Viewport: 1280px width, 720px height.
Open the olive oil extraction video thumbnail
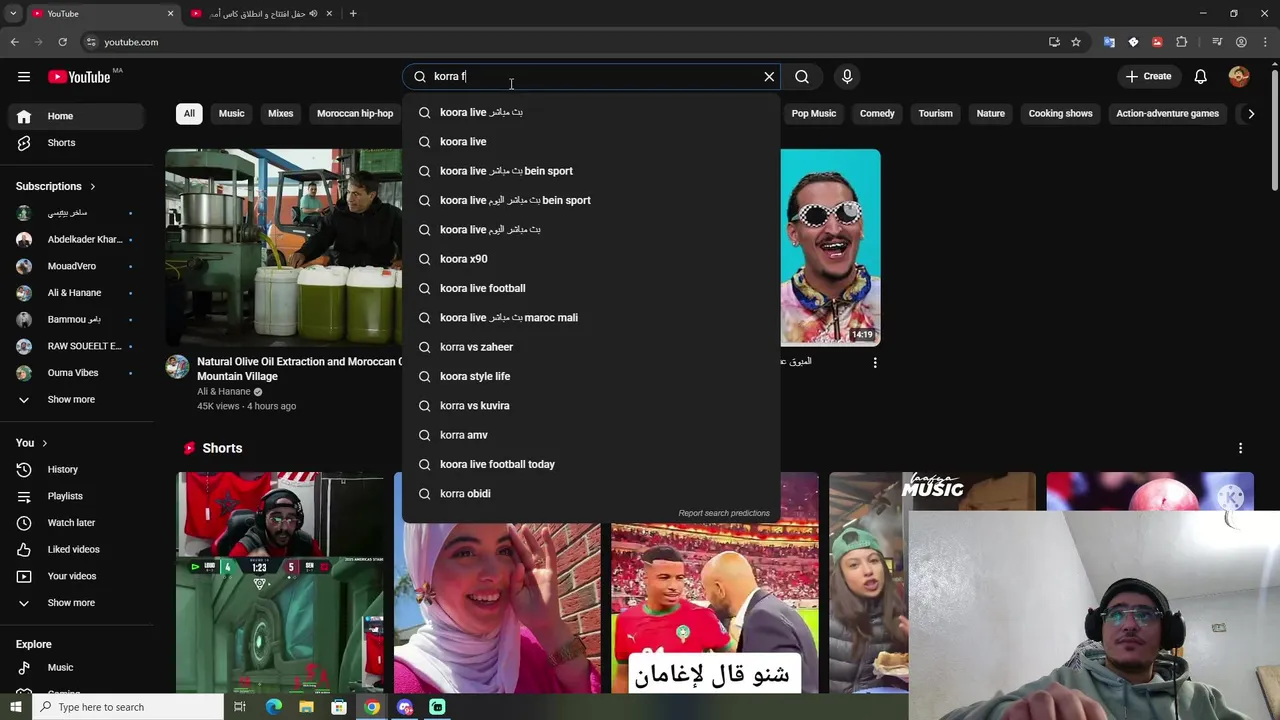point(284,247)
